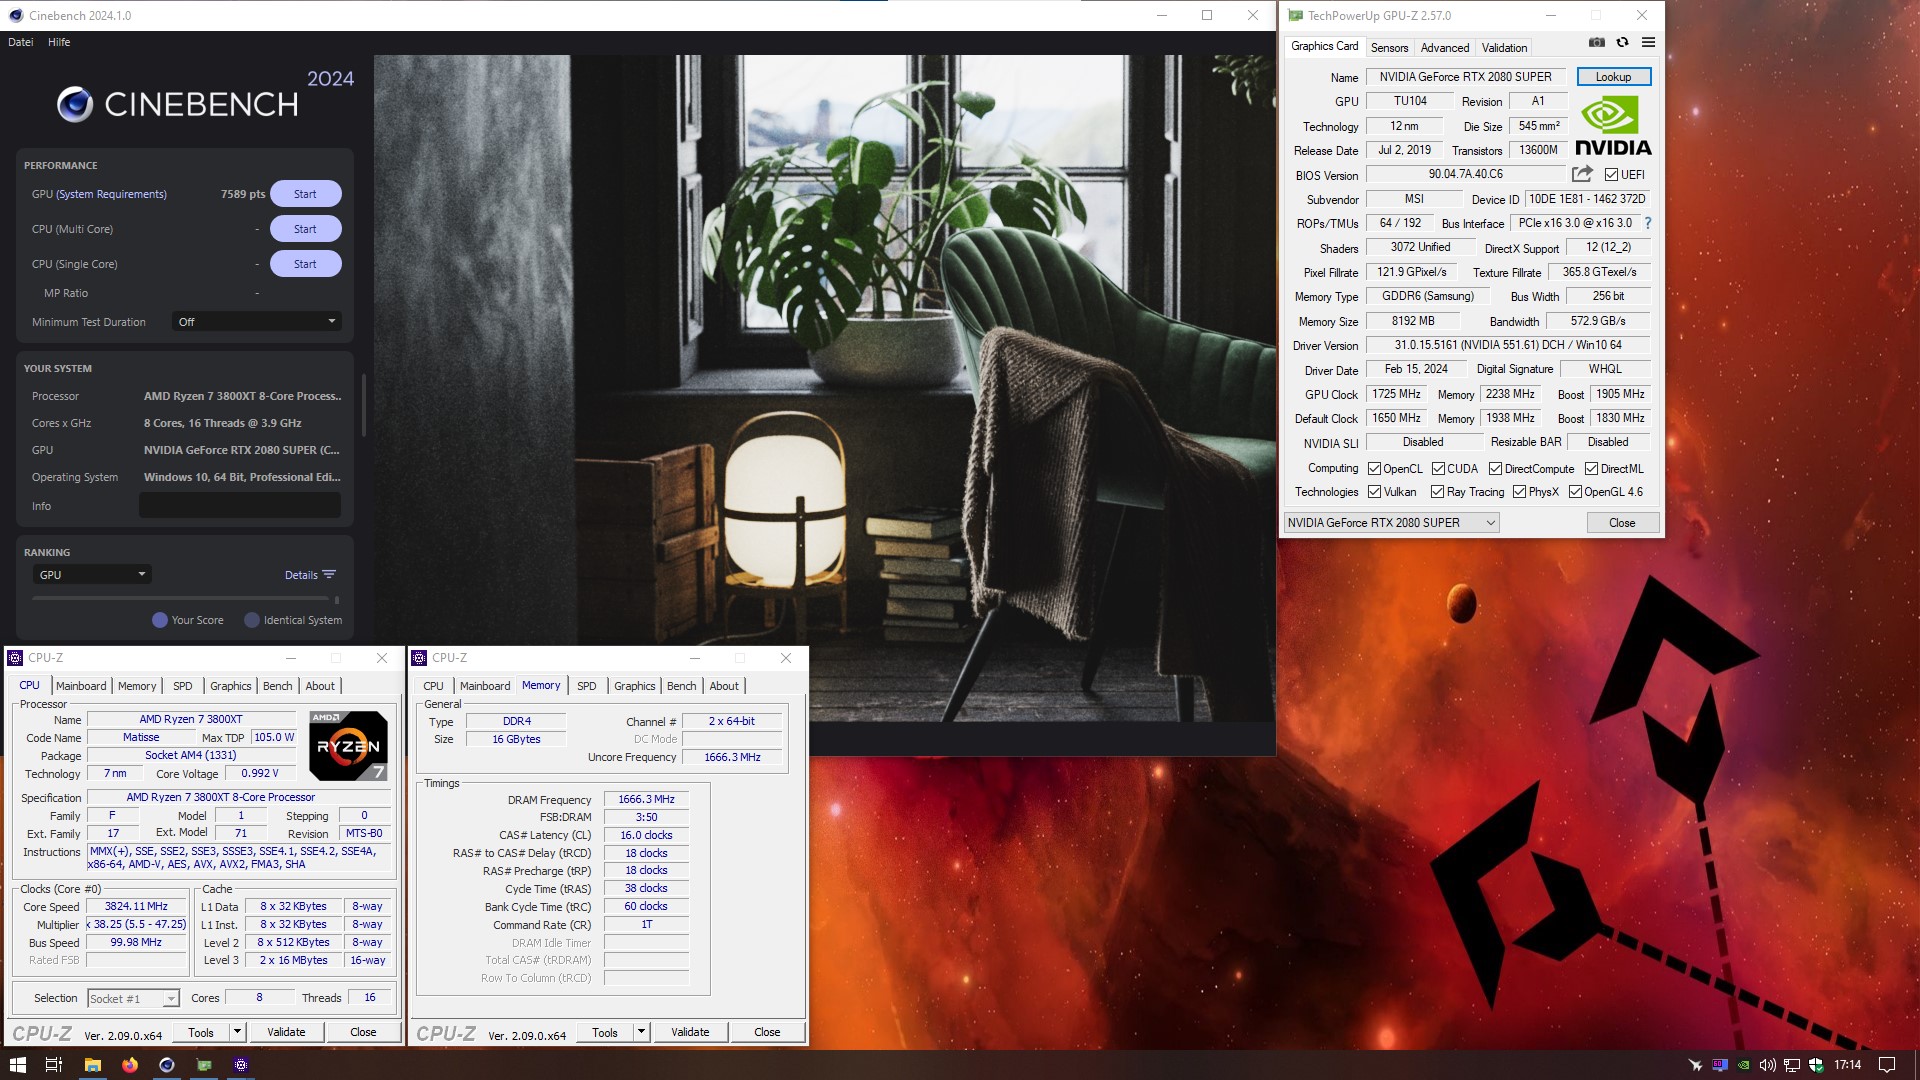Viewport: 1920px width, 1080px height.
Task: Click the GPU-Z title bar app icon
Action: [x=1295, y=15]
